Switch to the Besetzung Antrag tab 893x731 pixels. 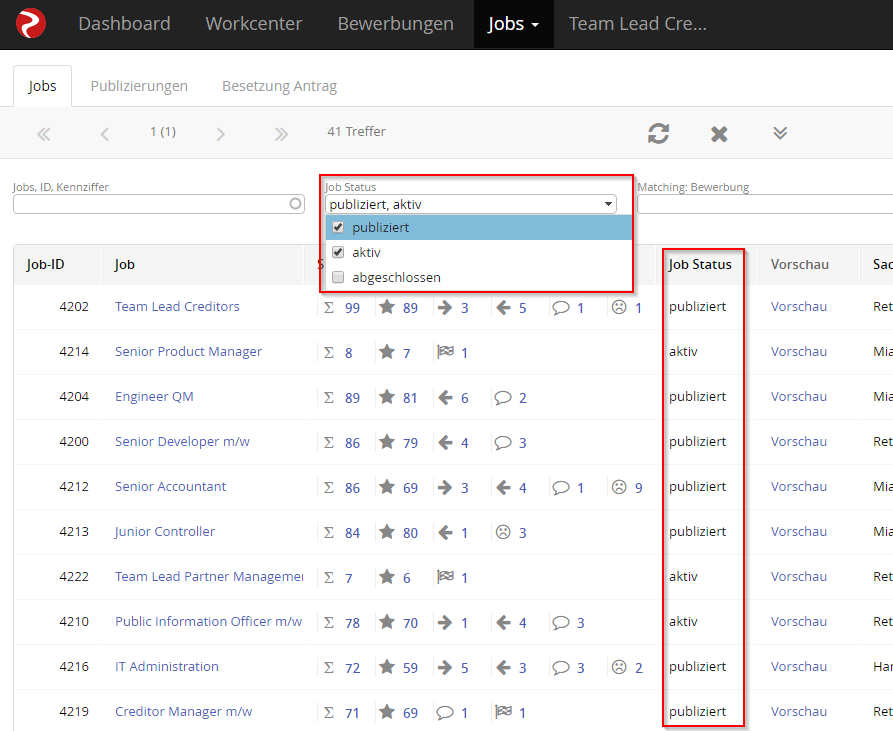coord(280,86)
